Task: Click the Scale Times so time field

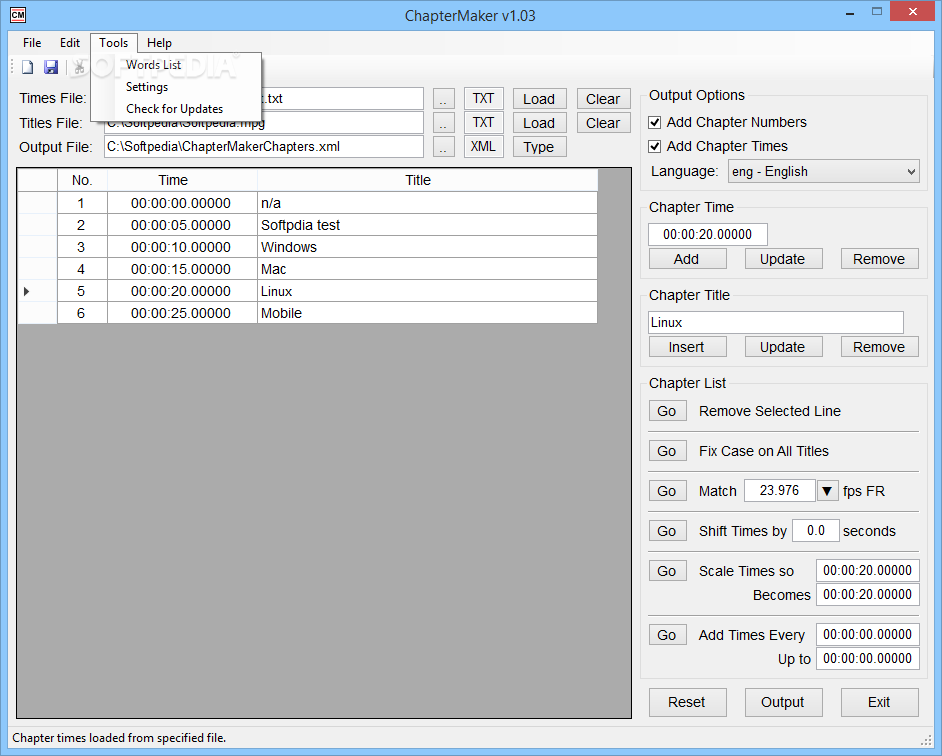Action: [x=868, y=571]
